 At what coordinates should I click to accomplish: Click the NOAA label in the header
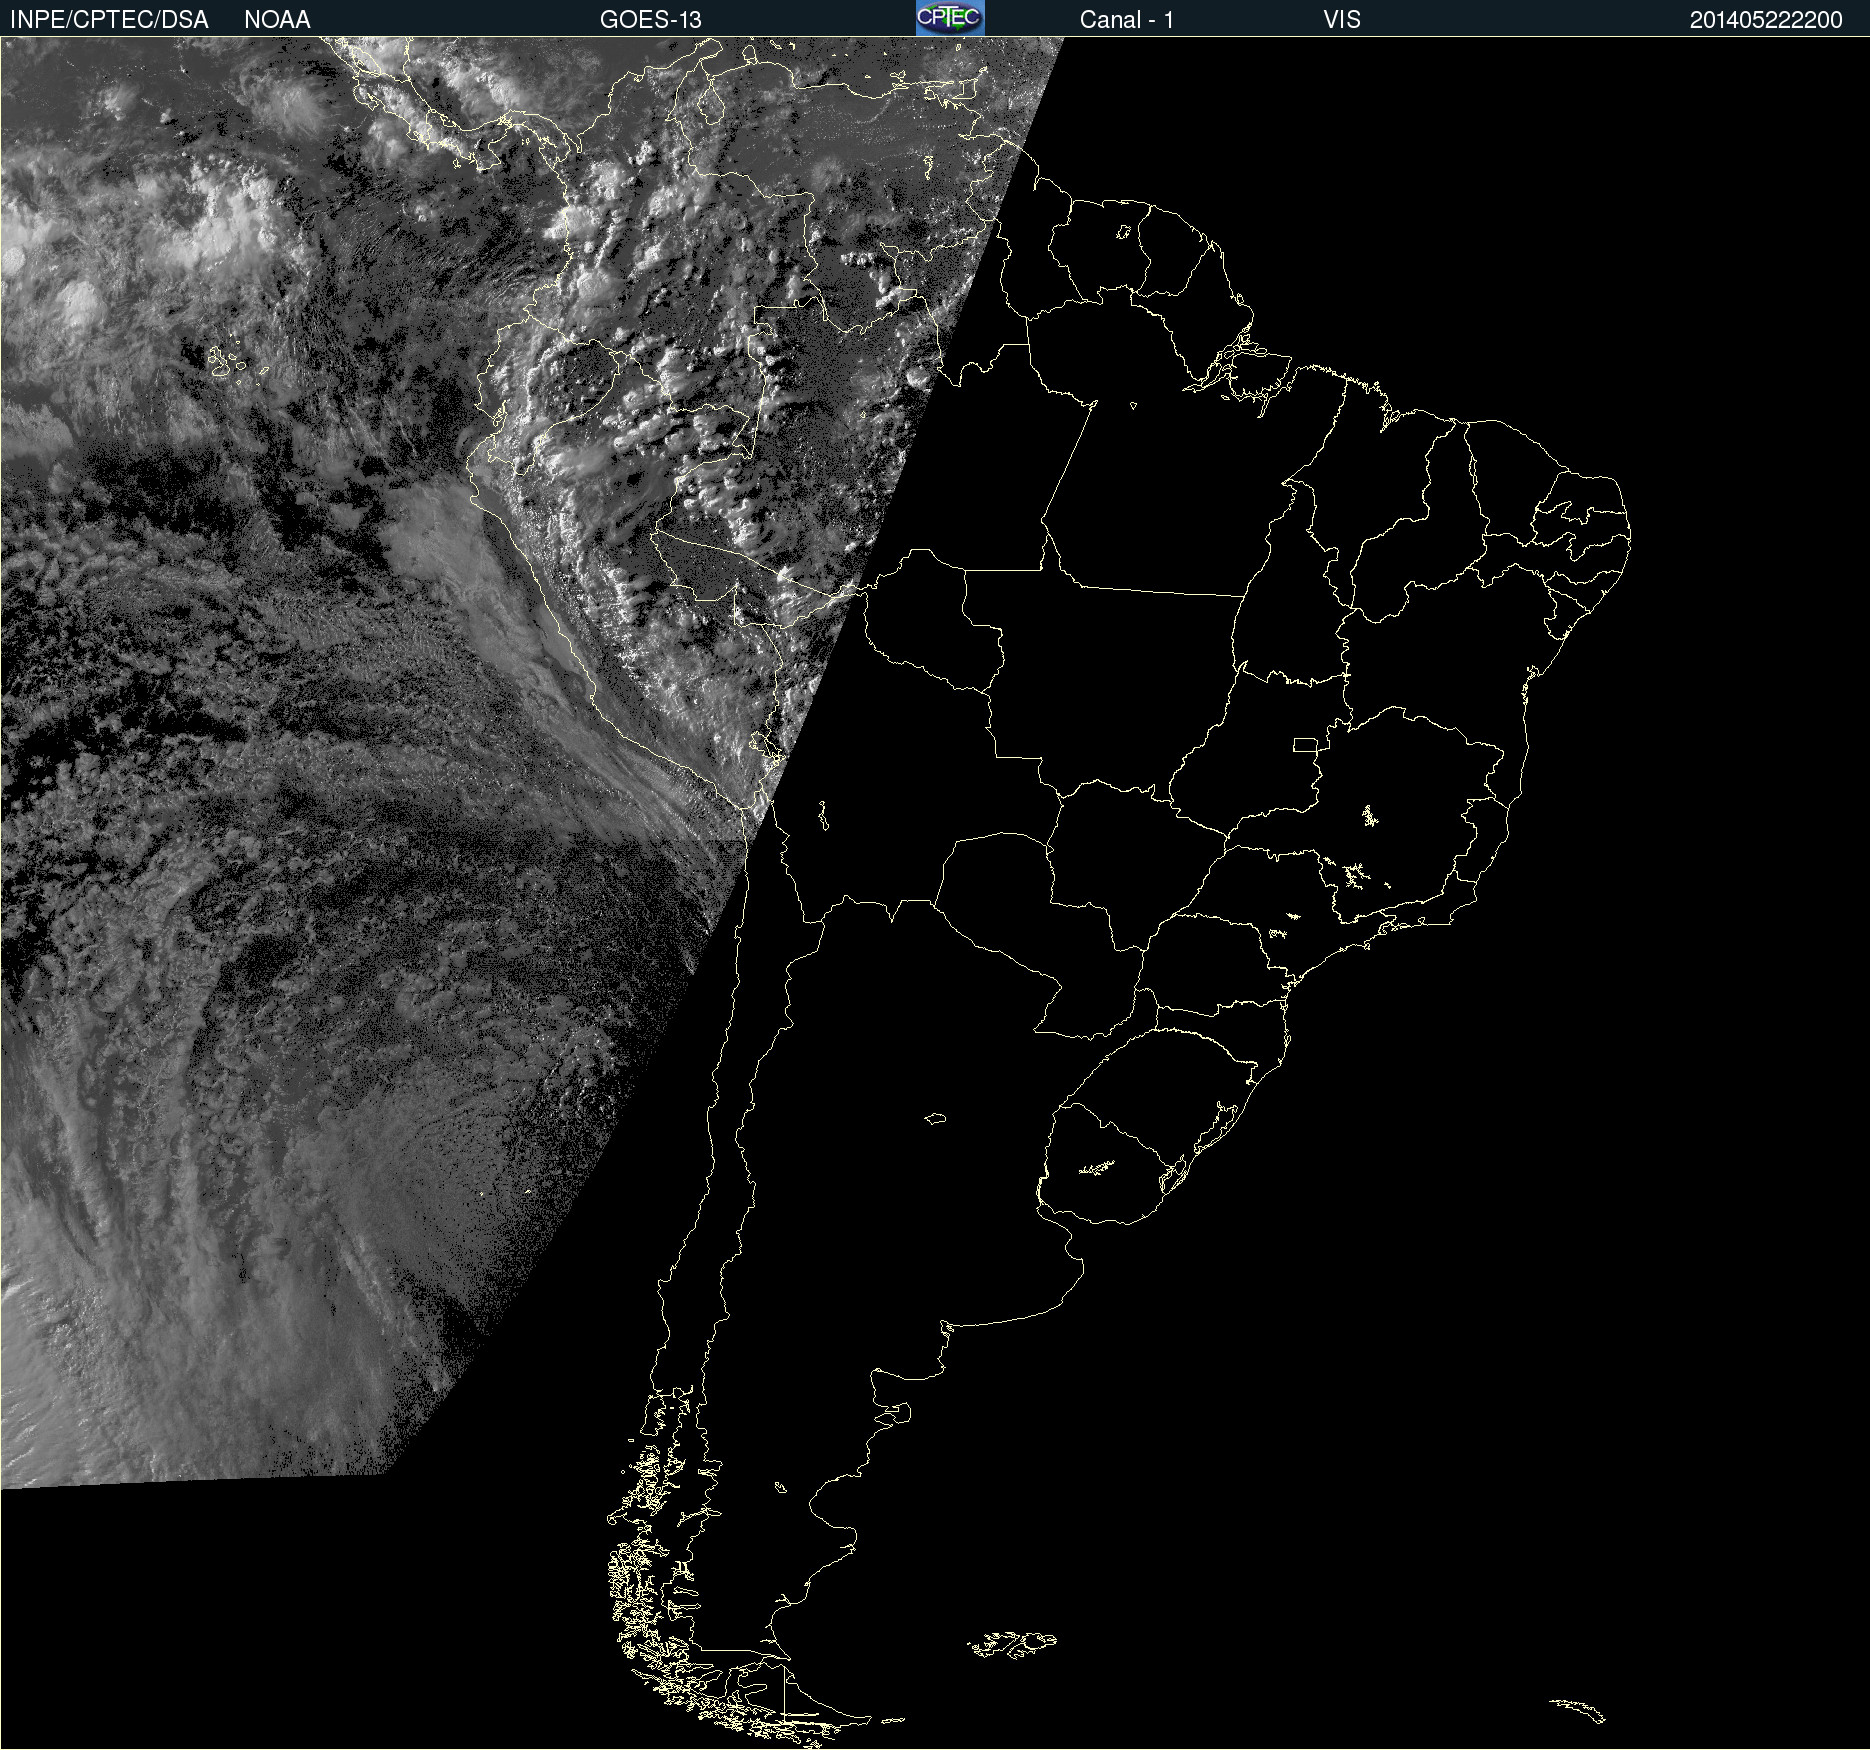coord(277,20)
